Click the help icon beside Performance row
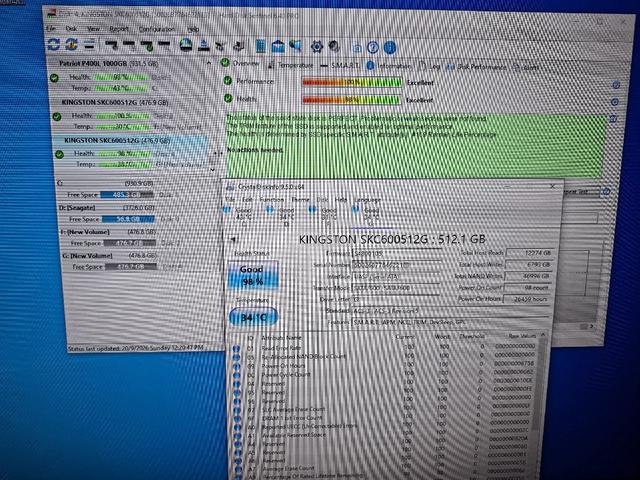 point(616,85)
